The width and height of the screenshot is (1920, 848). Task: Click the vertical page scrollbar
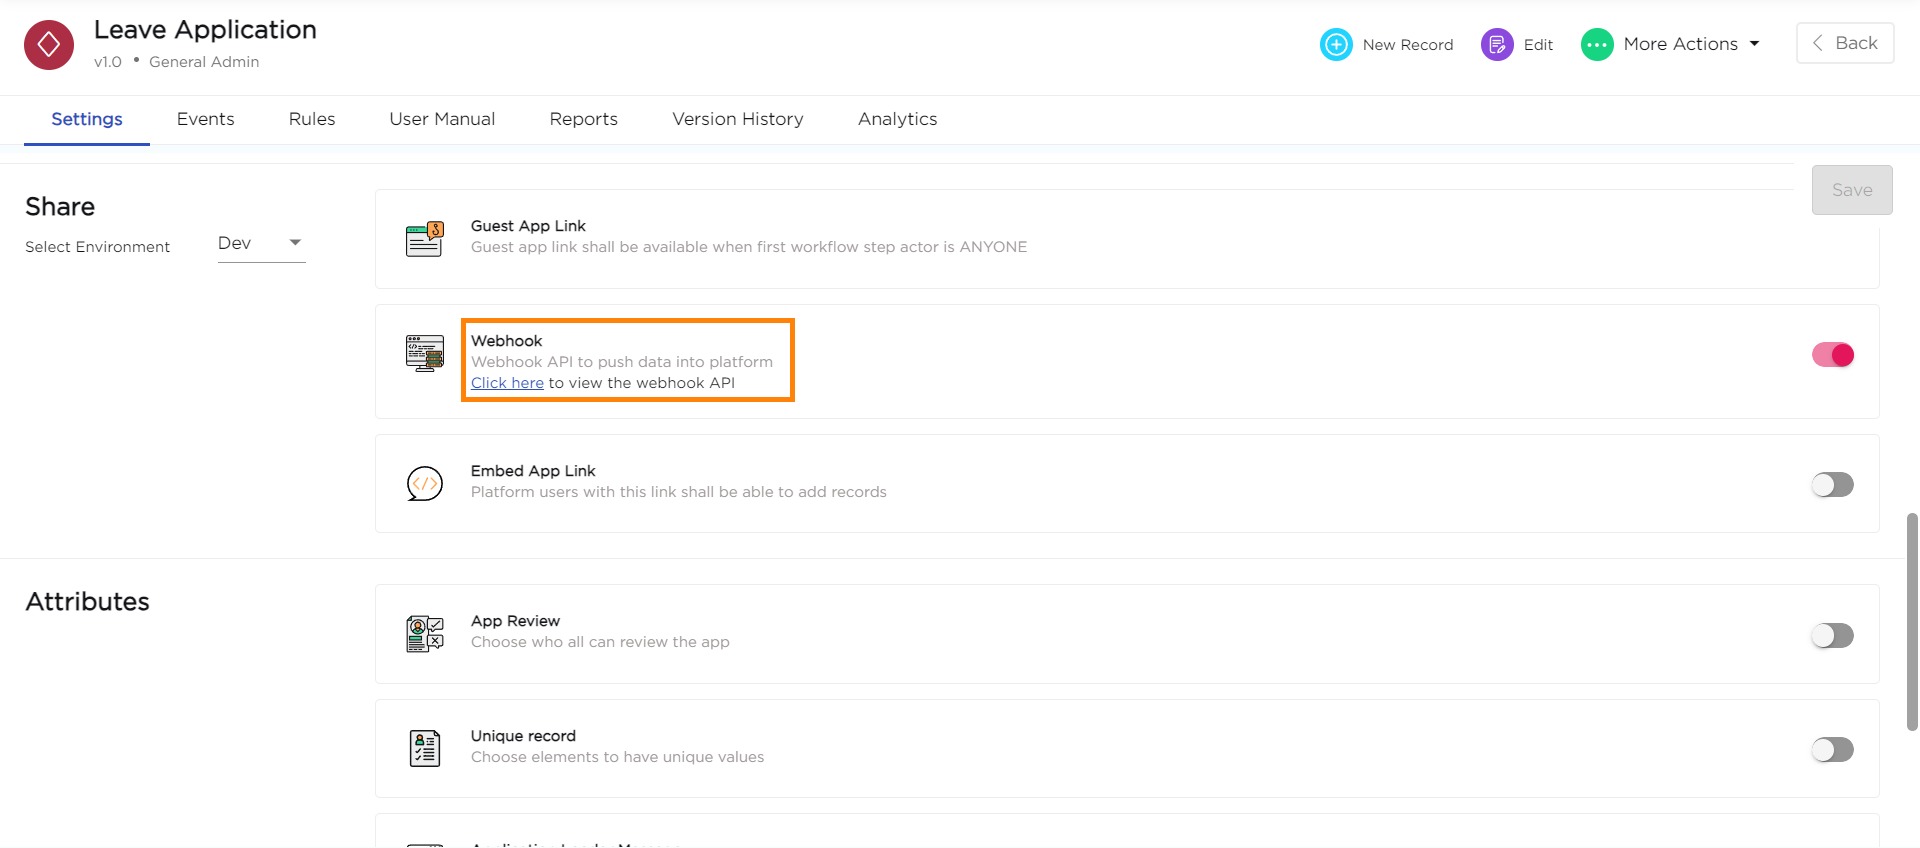(x=1912, y=620)
